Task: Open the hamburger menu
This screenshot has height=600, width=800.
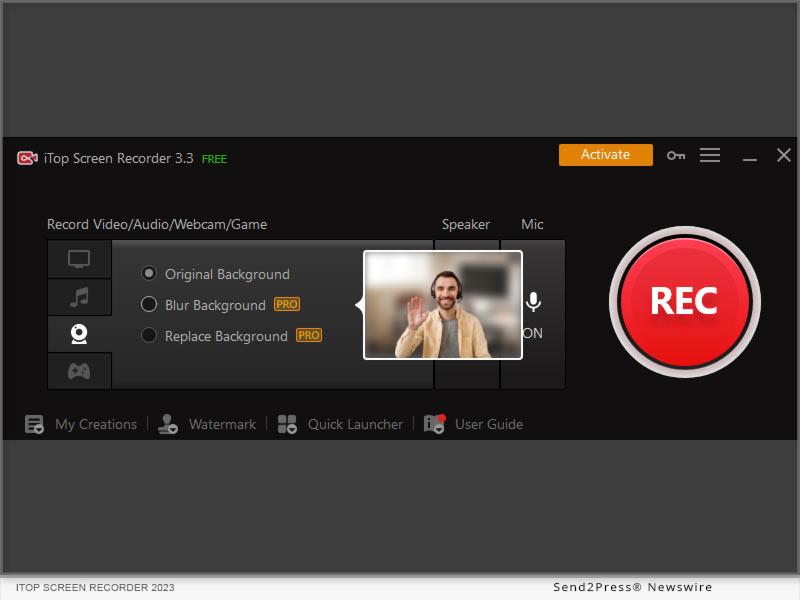Action: point(710,155)
